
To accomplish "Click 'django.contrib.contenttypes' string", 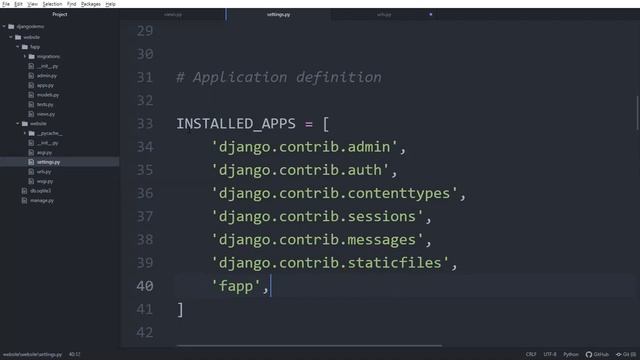I will 334,193.
